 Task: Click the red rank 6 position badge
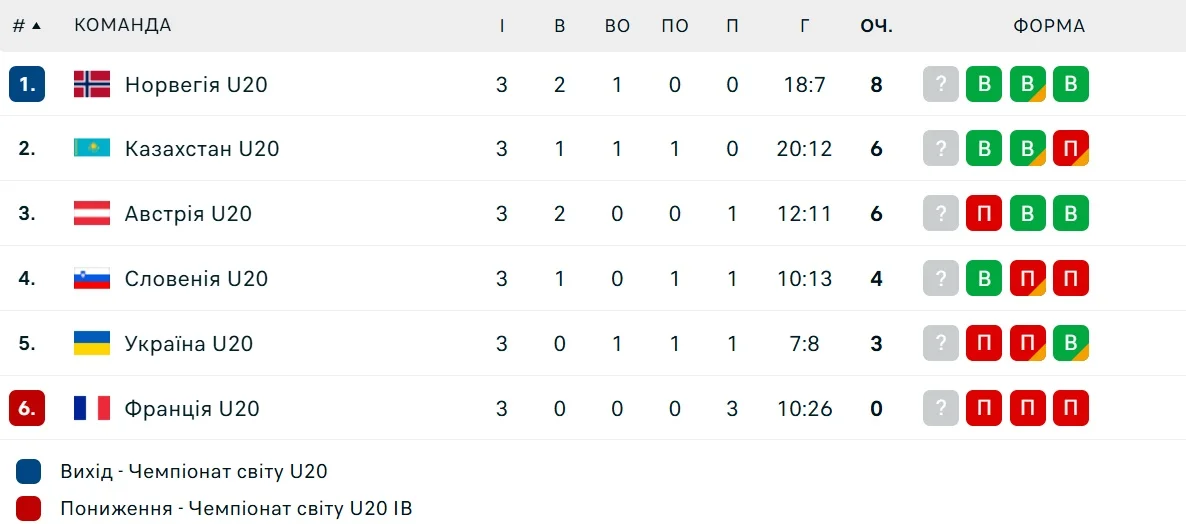pos(27,408)
